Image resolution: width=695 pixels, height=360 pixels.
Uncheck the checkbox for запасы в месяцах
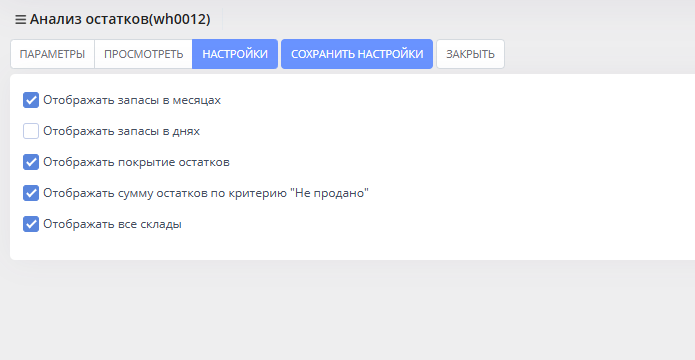31,100
